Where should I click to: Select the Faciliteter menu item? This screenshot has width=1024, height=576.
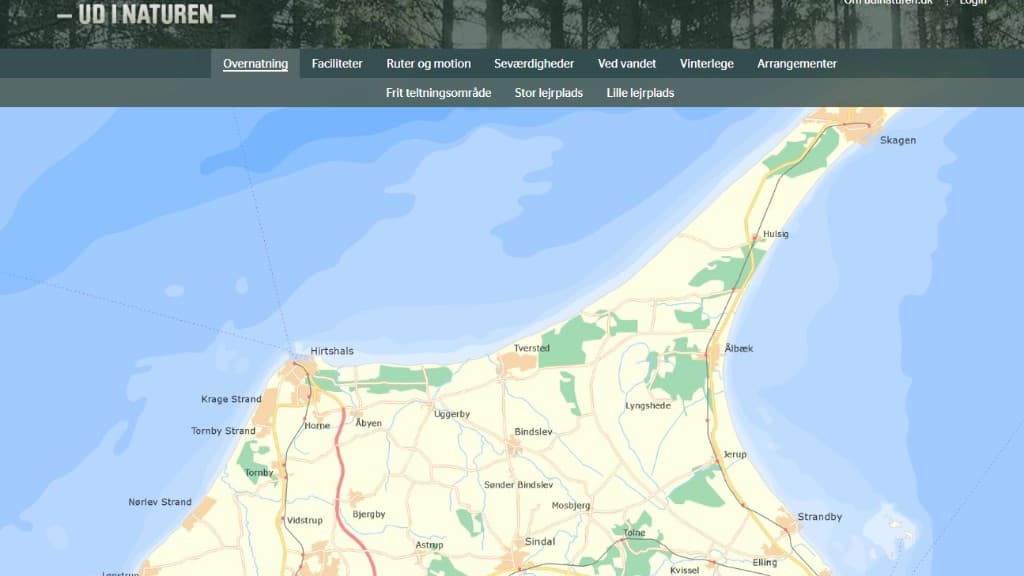click(339, 63)
